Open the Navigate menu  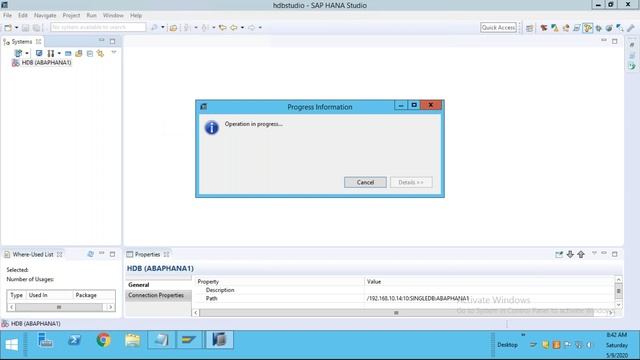[x=45, y=16]
